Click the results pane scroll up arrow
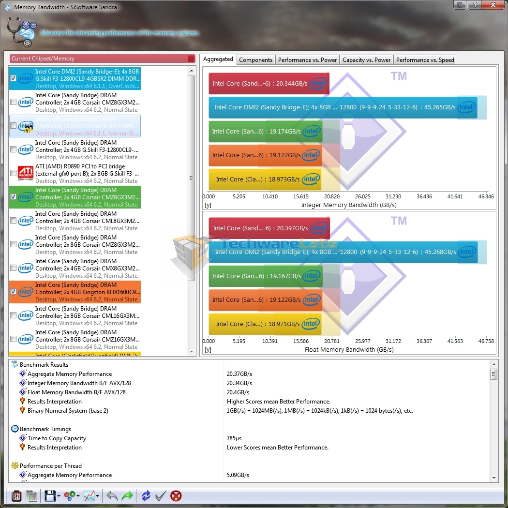Viewport: 508px width, 508px height. pyautogui.click(x=494, y=364)
